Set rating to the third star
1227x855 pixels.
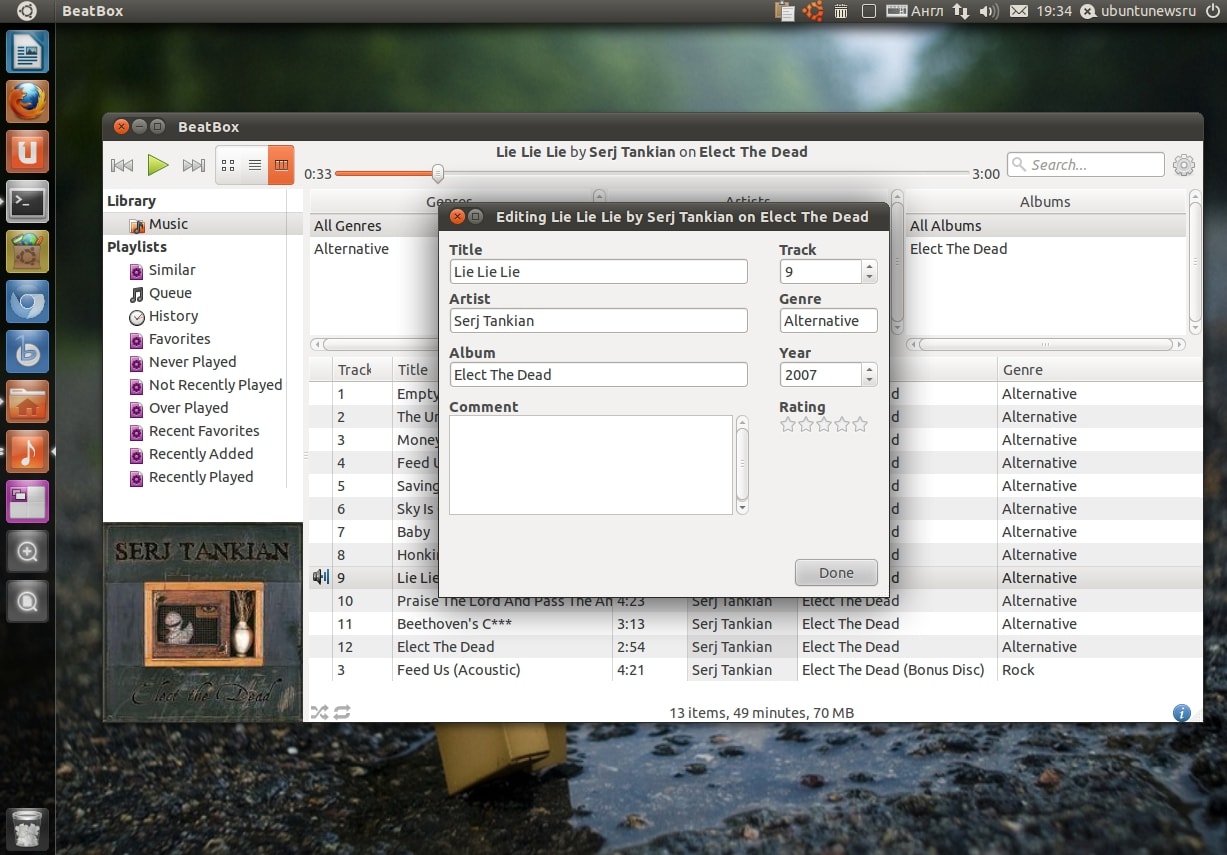tap(824, 425)
